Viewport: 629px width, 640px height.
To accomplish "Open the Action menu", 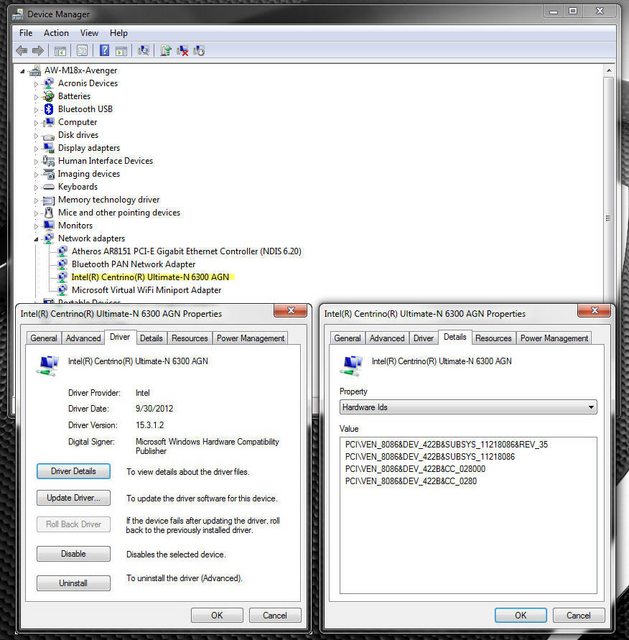I will pos(56,33).
